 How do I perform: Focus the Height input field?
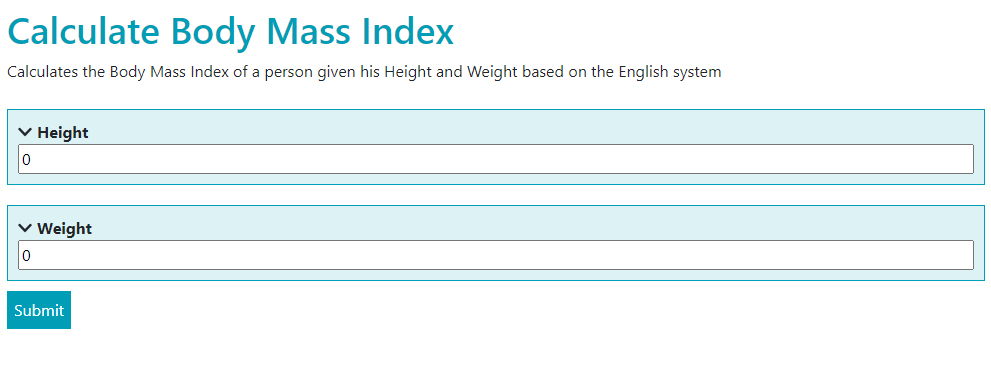click(x=496, y=159)
